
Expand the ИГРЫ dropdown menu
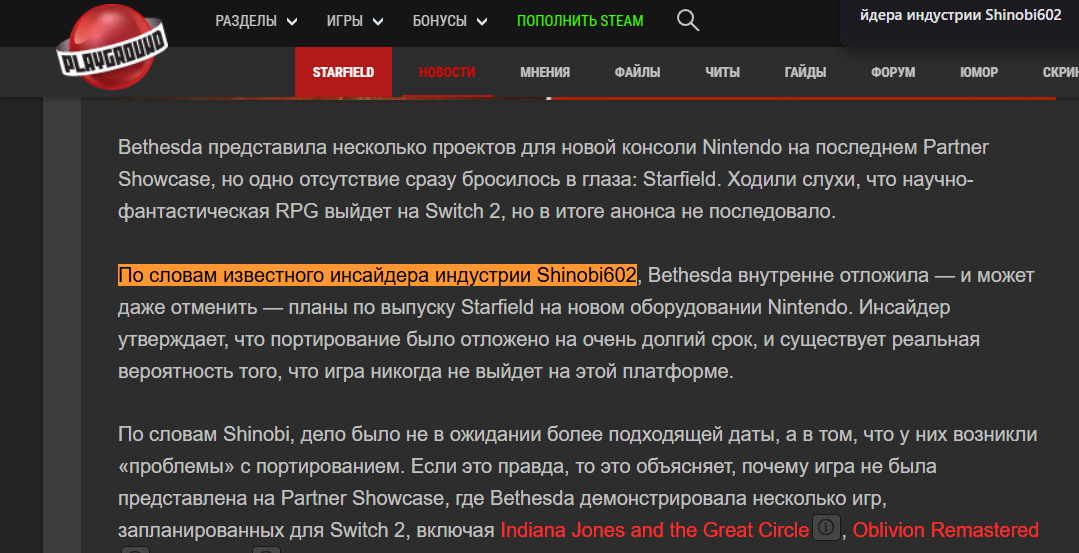pos(354,21)
